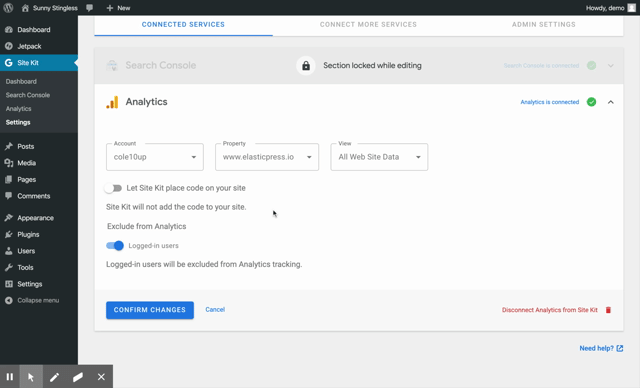Collapse the Analytics section chevron
This screenshot has width=640, height=388.
click(611, 102)
